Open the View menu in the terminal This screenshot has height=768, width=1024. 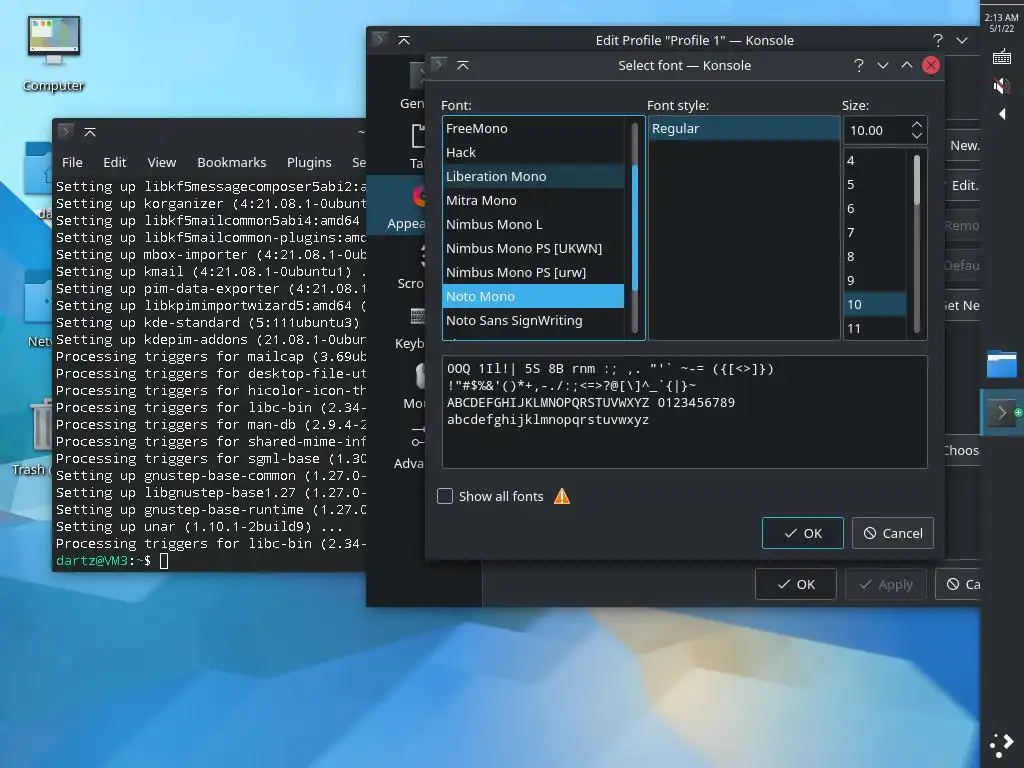161,163
